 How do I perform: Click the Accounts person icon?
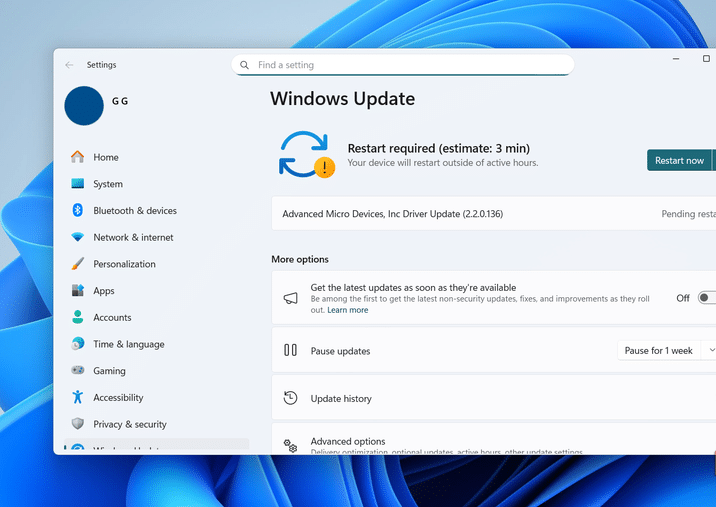click(78, 317)
